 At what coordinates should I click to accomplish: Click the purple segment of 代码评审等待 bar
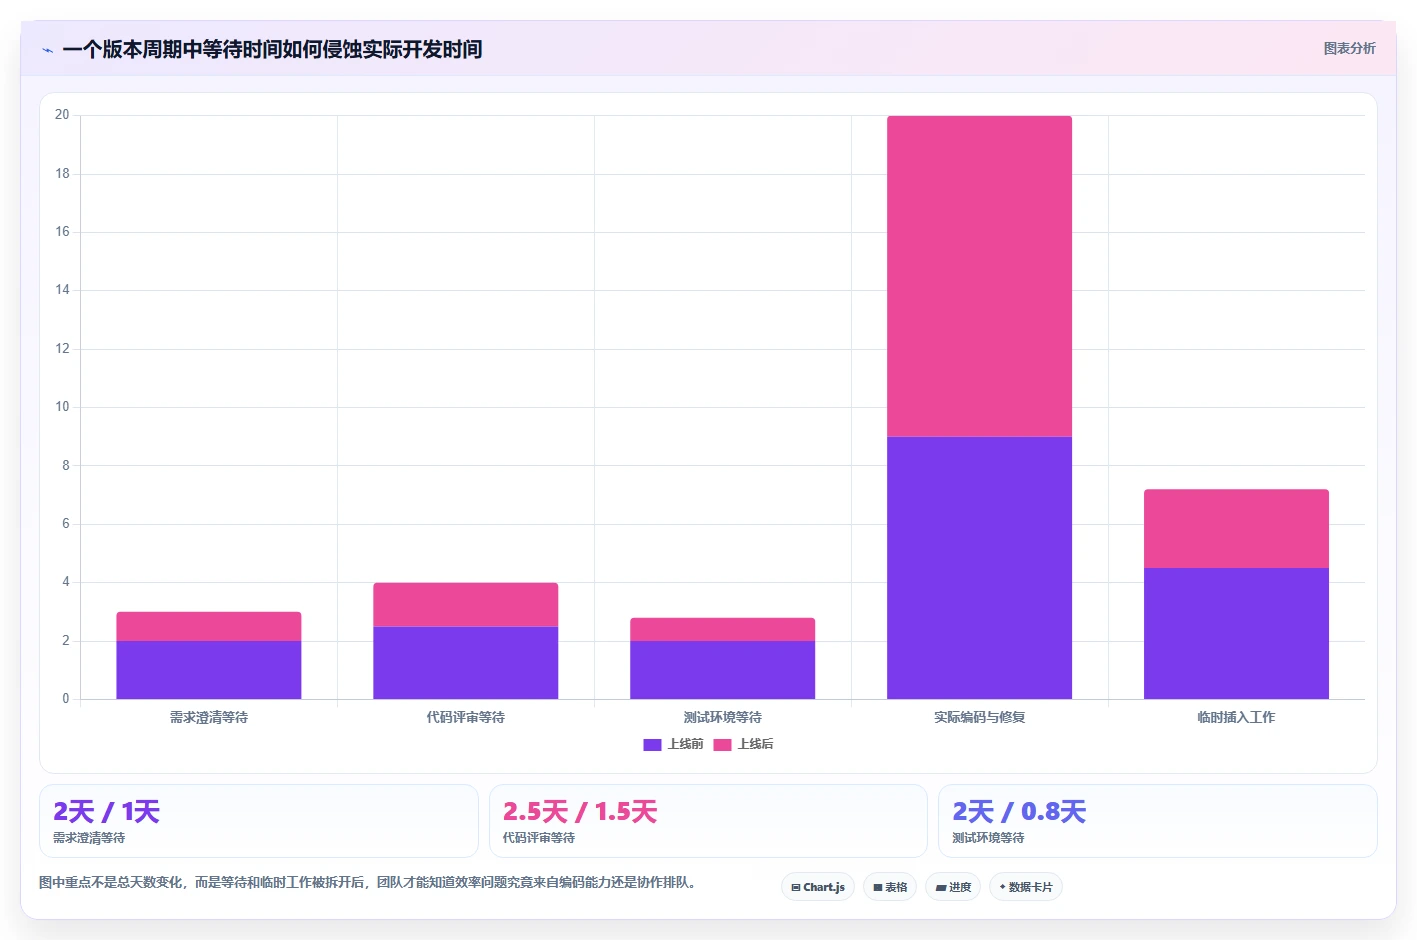pos(466,663)
